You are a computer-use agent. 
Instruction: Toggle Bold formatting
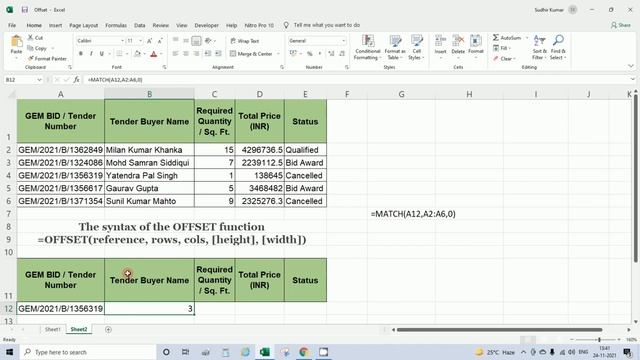click(x=81, y=54)
